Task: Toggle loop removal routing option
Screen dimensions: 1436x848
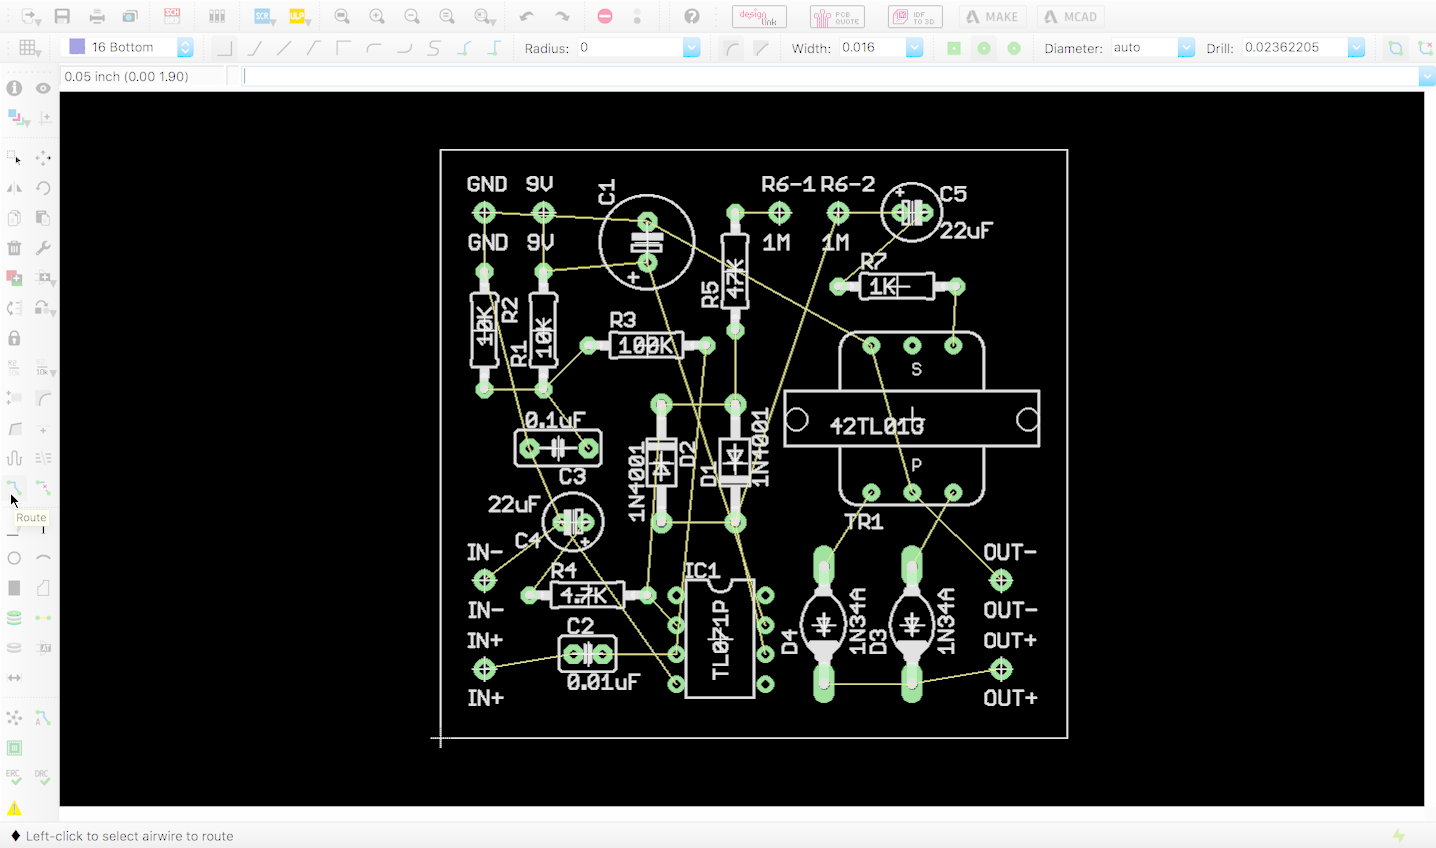Action: (1395, 48)
